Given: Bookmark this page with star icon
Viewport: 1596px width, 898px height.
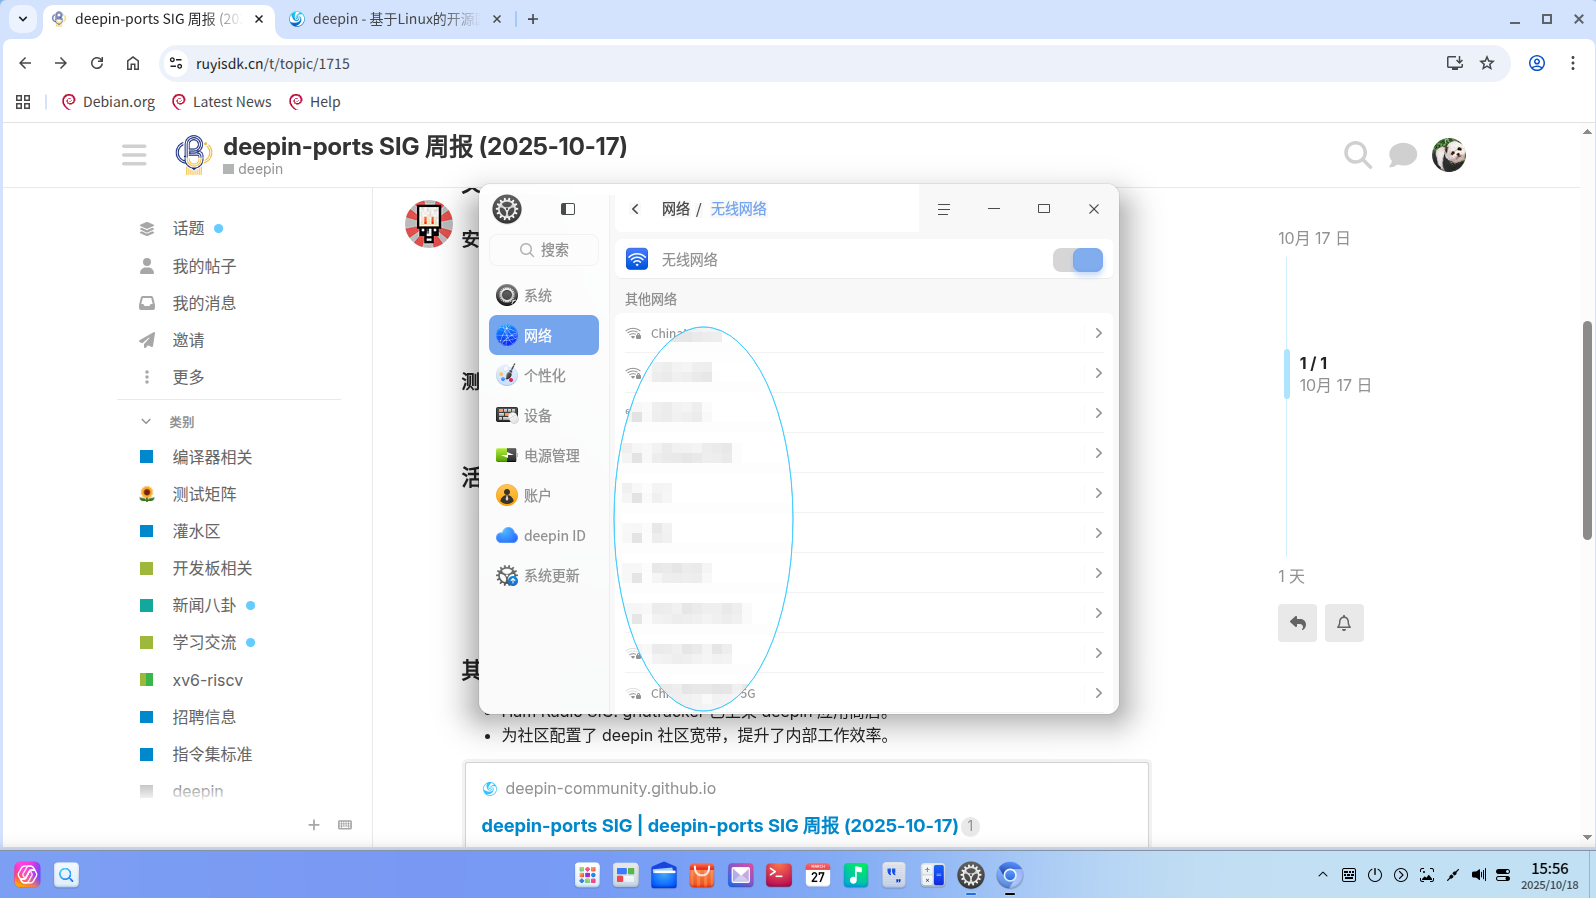Looking at the screenshot, I should (1487, 63).
